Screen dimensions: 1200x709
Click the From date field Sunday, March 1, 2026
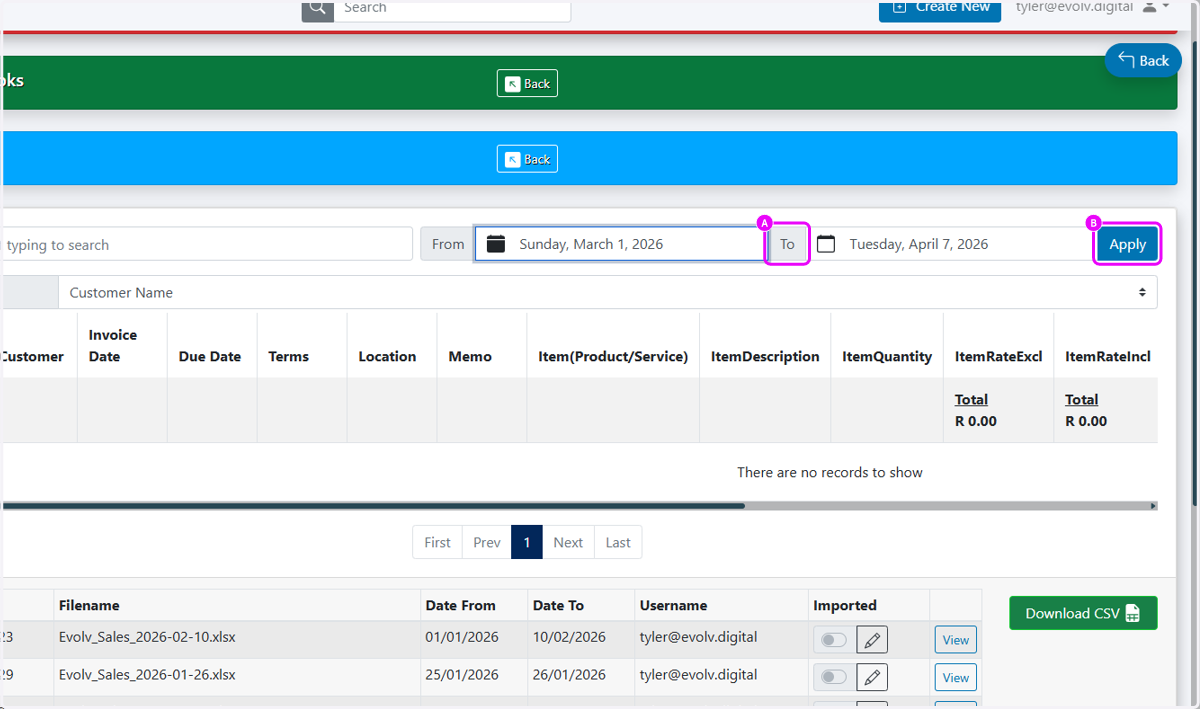click(620, 244)
